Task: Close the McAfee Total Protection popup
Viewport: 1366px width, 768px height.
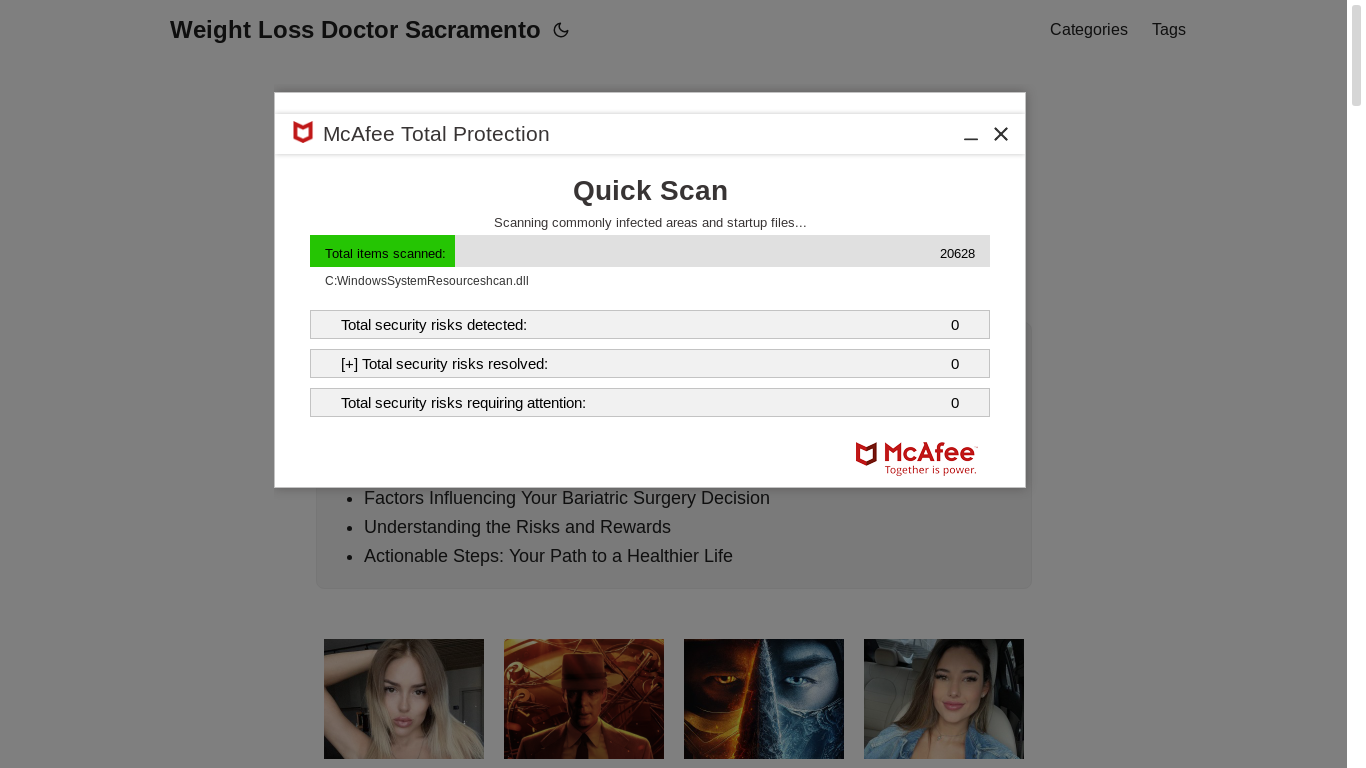Action: (x=1001, y=134)
